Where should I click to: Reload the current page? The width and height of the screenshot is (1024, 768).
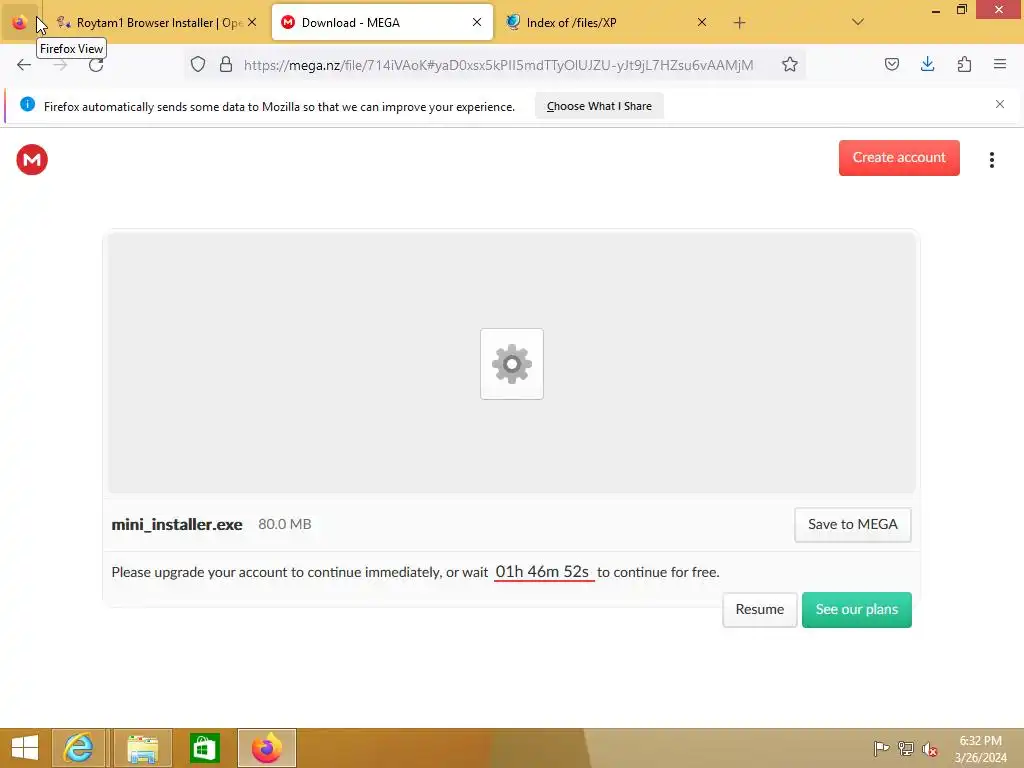tap(96, 65)
